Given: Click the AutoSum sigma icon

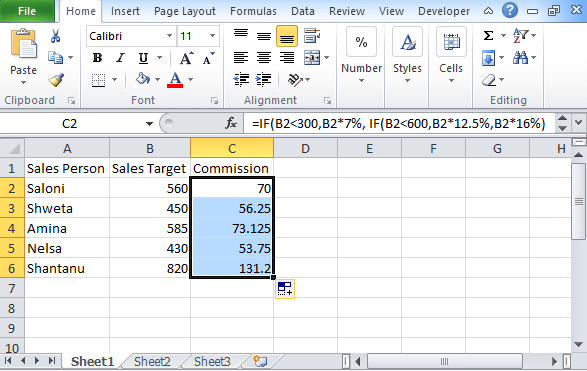Looking at the screenshot, I should [488, 36].
